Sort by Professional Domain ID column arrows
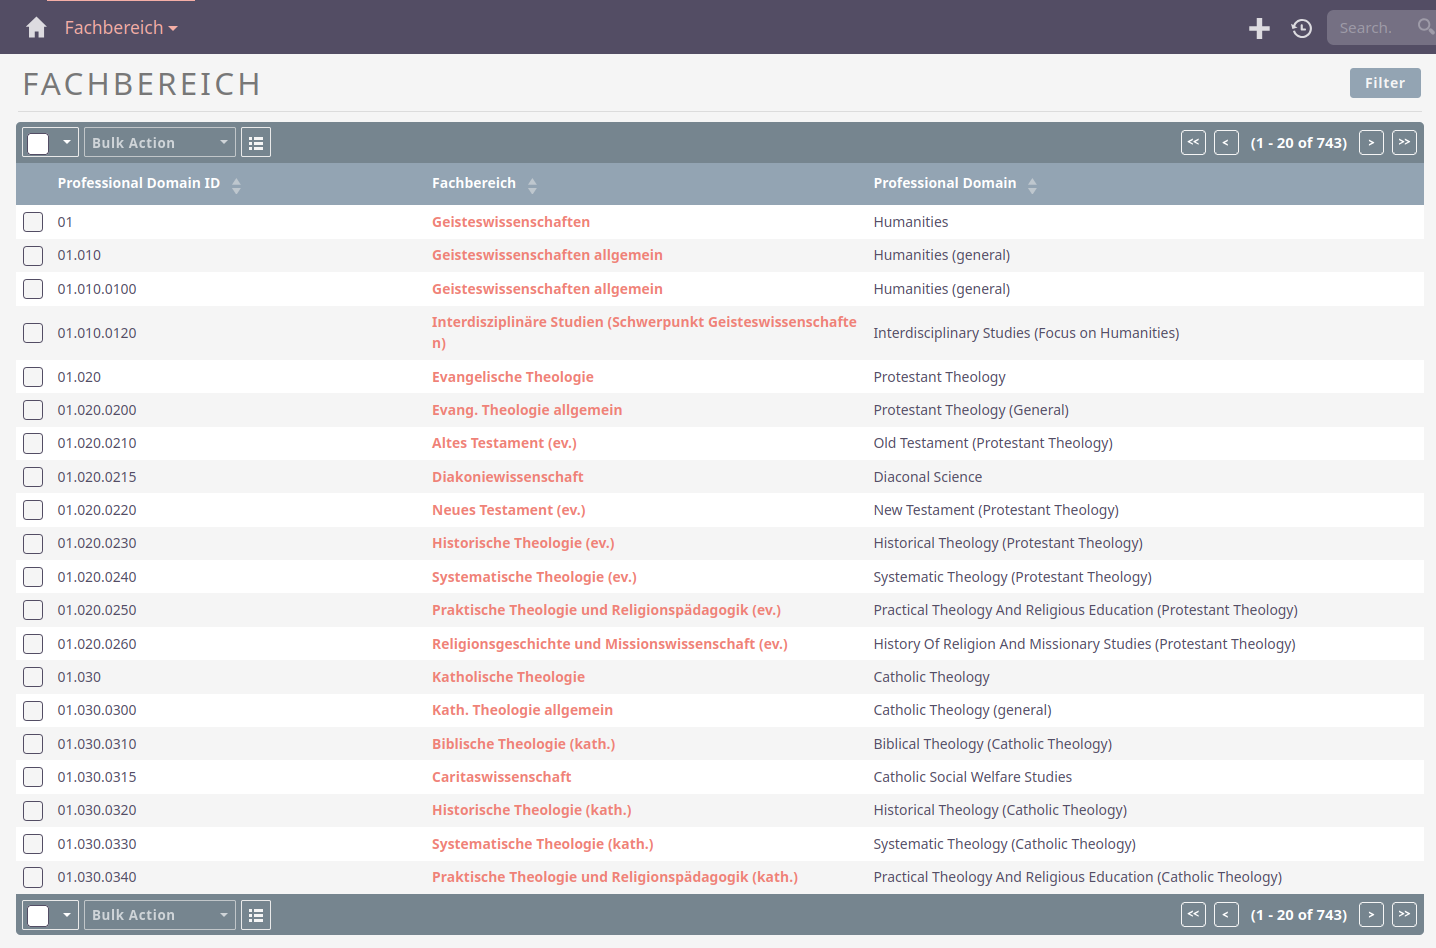1436x948 pixels. [x=236, y=185]
